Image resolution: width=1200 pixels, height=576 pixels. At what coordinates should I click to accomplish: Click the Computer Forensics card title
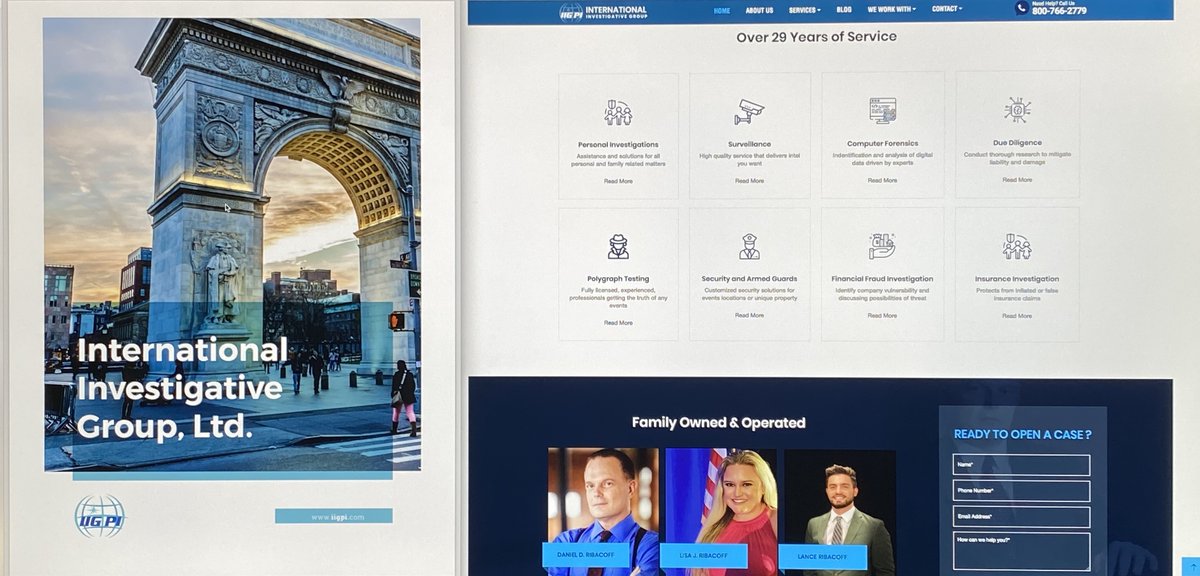point(882,143)
